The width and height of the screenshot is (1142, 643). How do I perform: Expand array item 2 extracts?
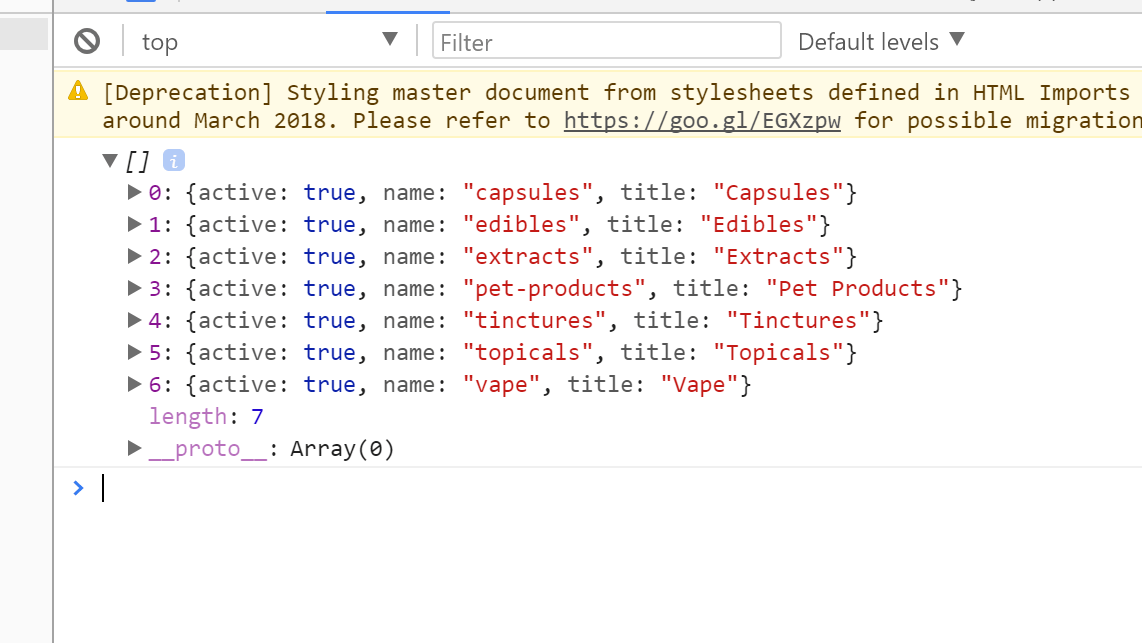tap(134, 256)
